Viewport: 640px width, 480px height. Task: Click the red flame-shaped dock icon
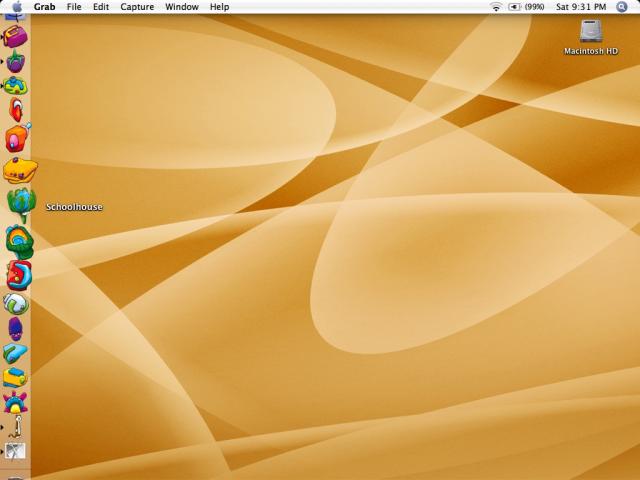click(16, 109)
